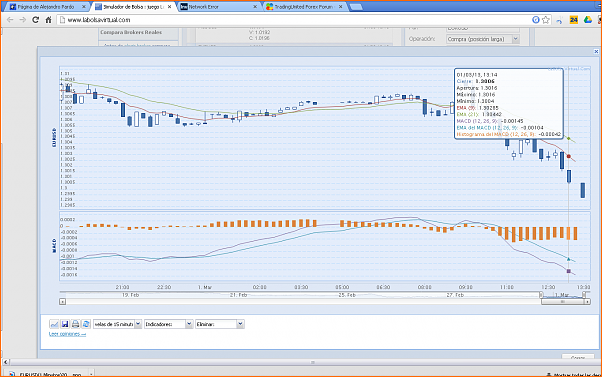Viewport: 602px width, 377px height.
Task: Click the navigator scrollbar right arrow
Action: click(x=587, y=302)
